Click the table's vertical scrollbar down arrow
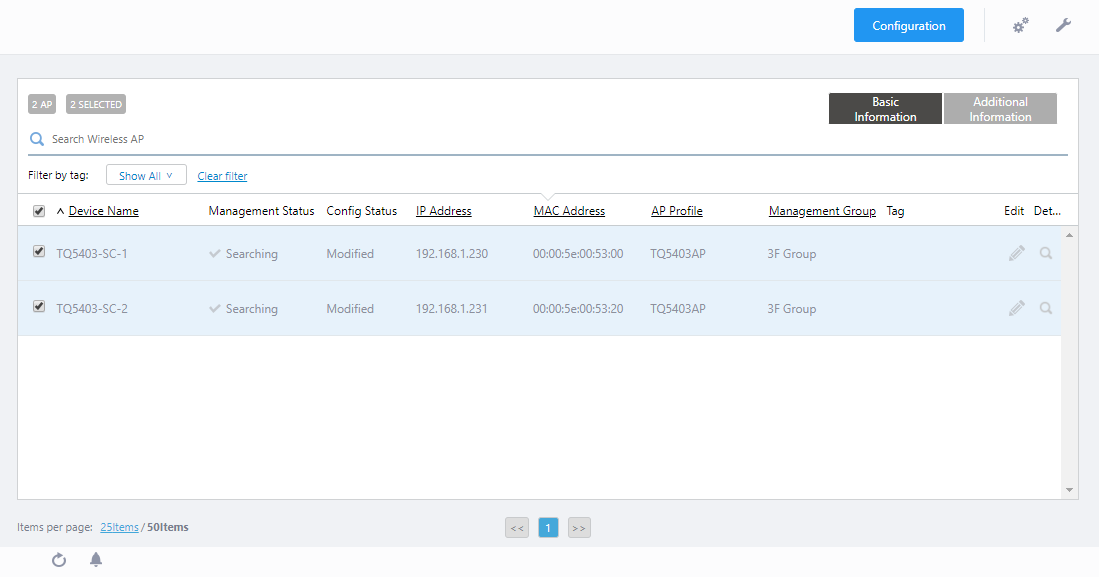This screenshot has height=577, width=1099. coord(1069,490)
